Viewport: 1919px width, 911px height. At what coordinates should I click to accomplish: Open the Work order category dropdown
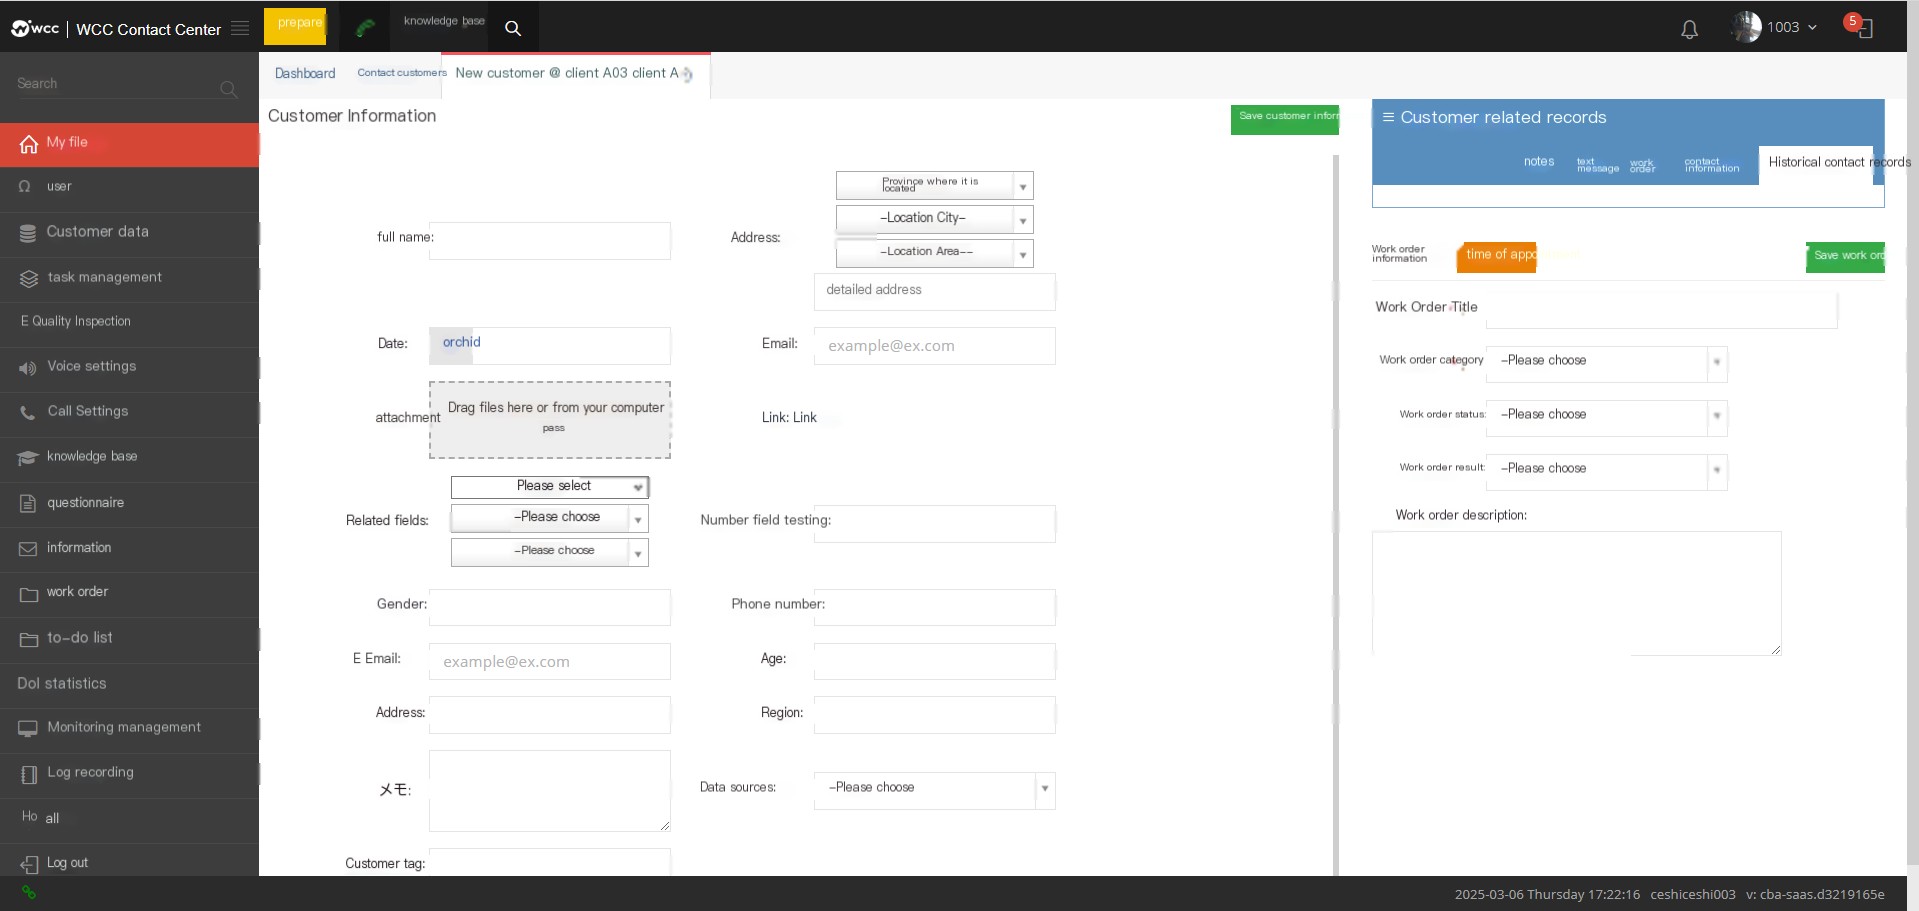point(1606,363)
